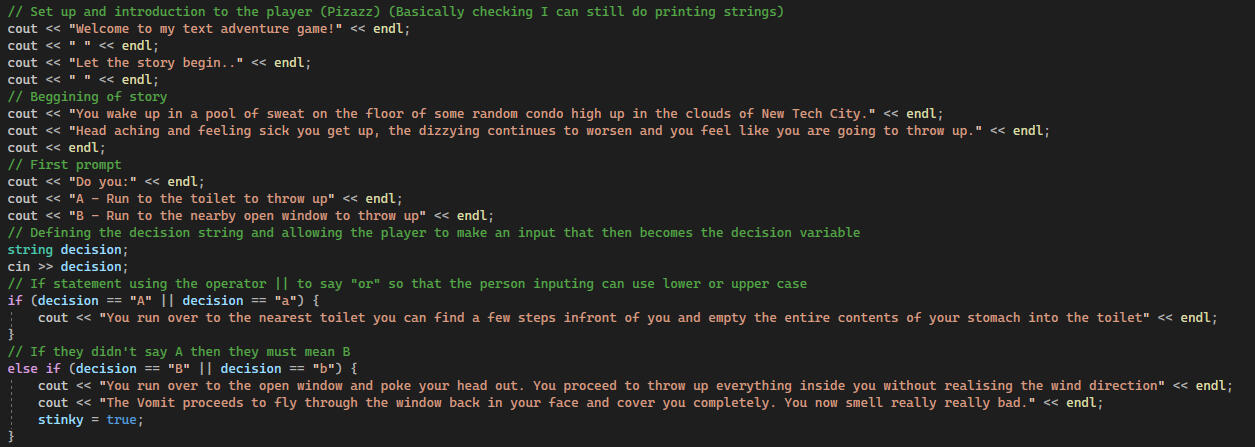Screen dimensions: 1255x447
Task: Click the "You wake up in a pool" string
Action: 470,114
